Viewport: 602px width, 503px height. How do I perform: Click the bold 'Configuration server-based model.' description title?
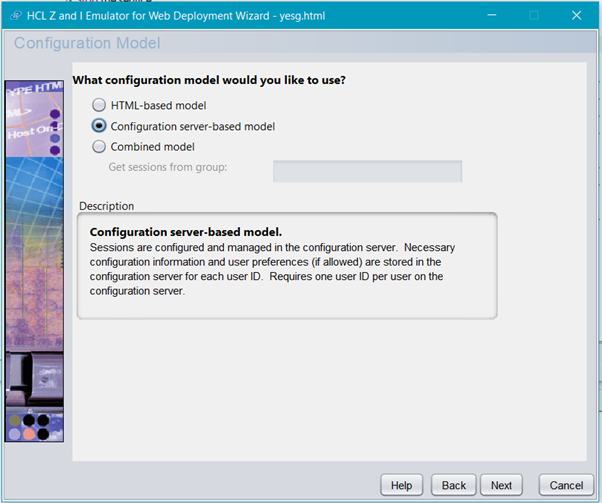tap(186, 232)
